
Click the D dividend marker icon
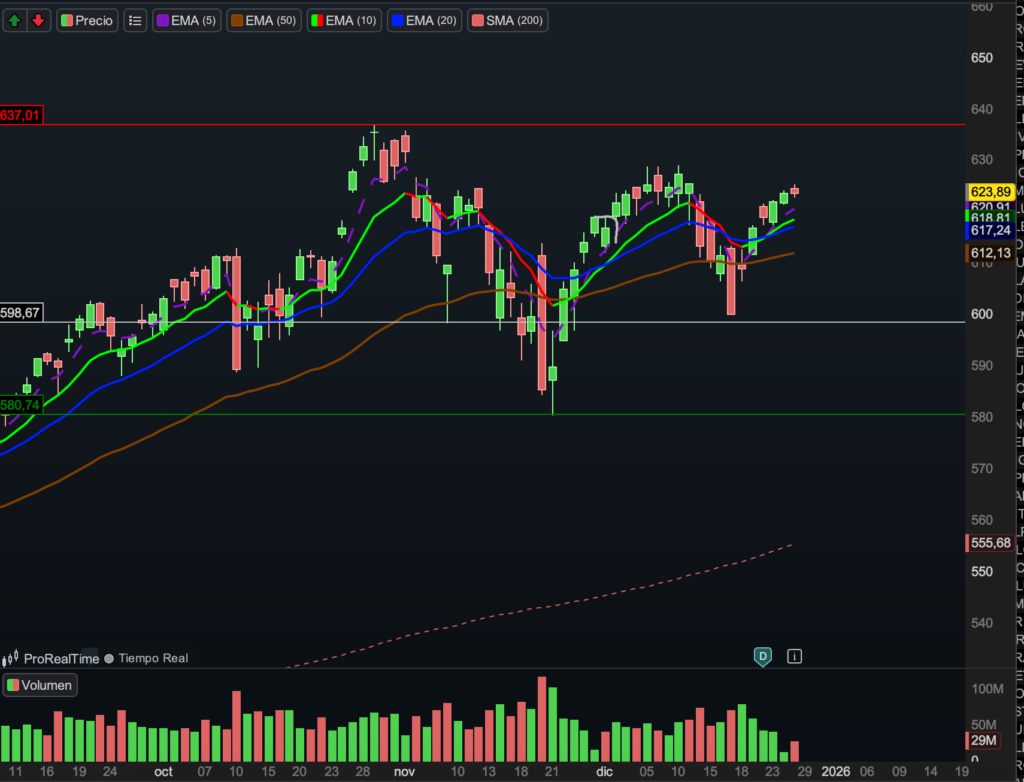click(x=763, y=656)
